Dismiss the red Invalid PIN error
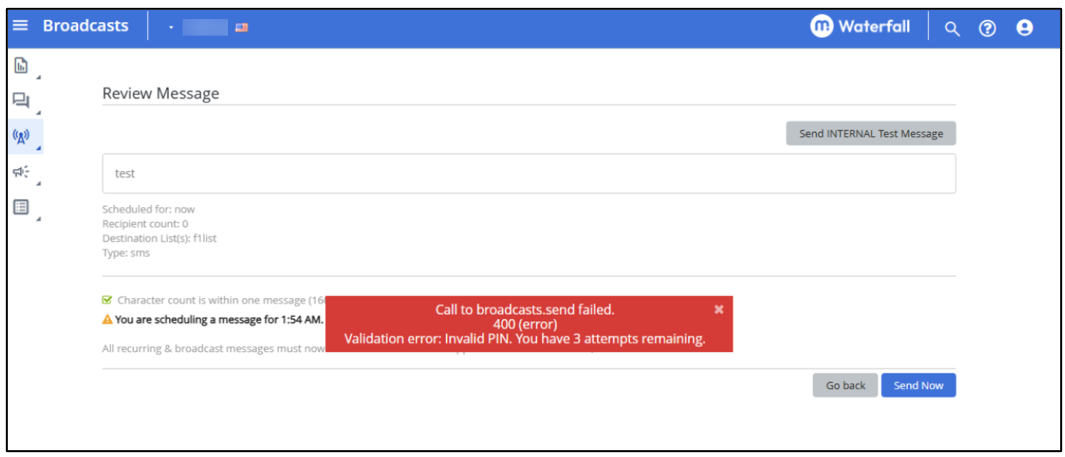Viewport: 1065px width, 457px height. [x=718, y=310]
